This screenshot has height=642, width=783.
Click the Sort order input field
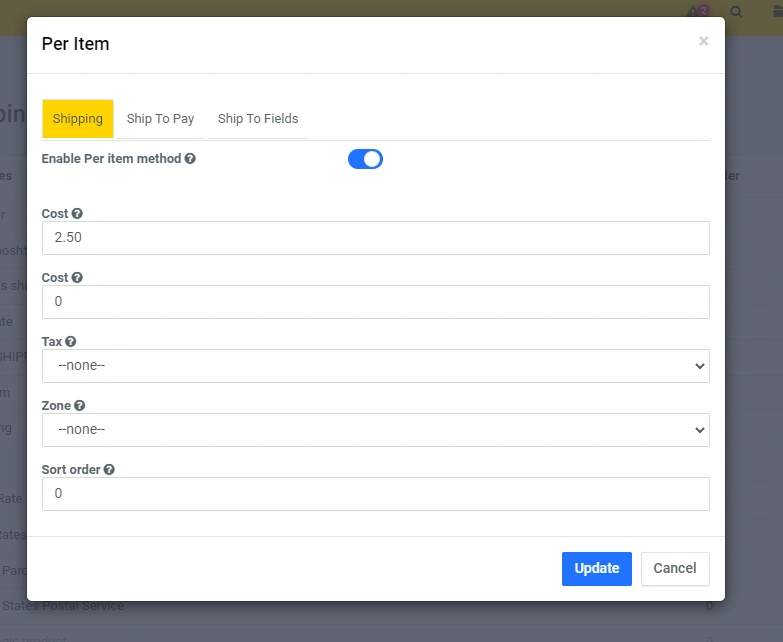tap(375, 494)
